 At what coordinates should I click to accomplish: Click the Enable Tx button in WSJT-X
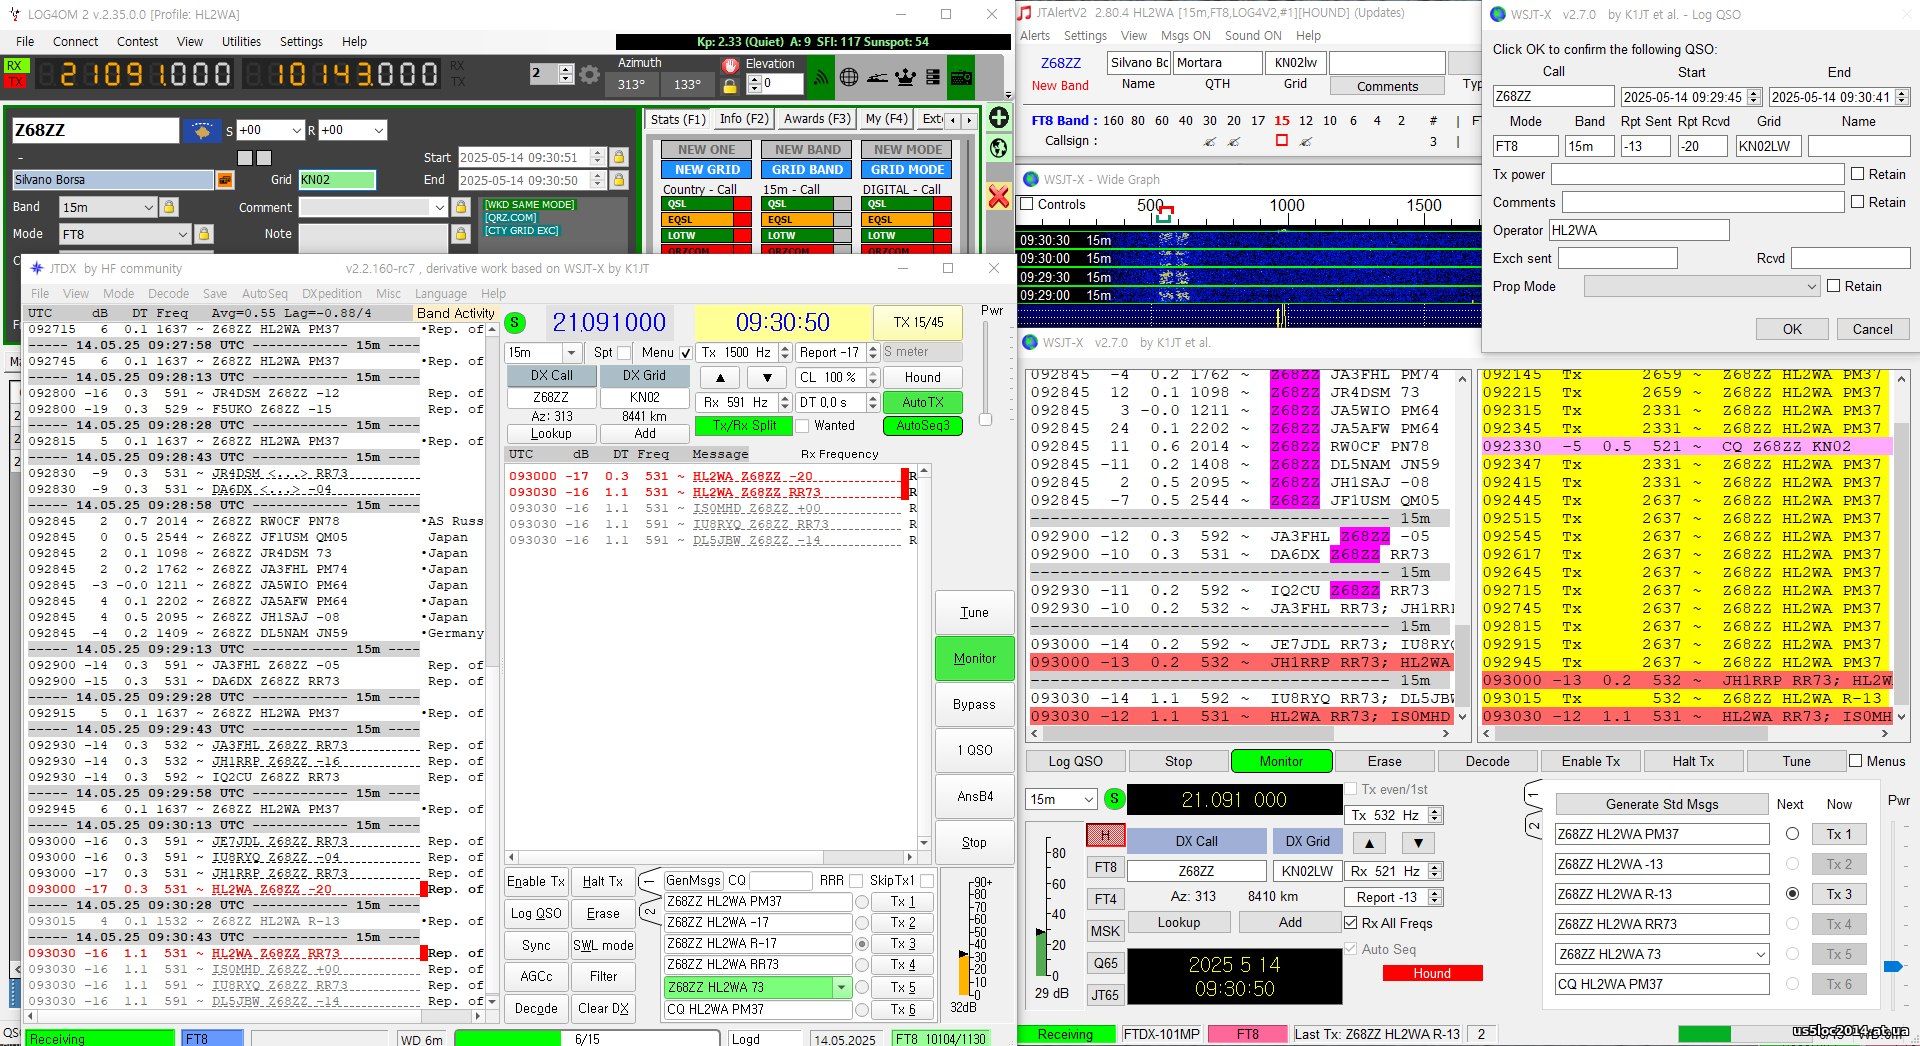(x=1590, y=761)
